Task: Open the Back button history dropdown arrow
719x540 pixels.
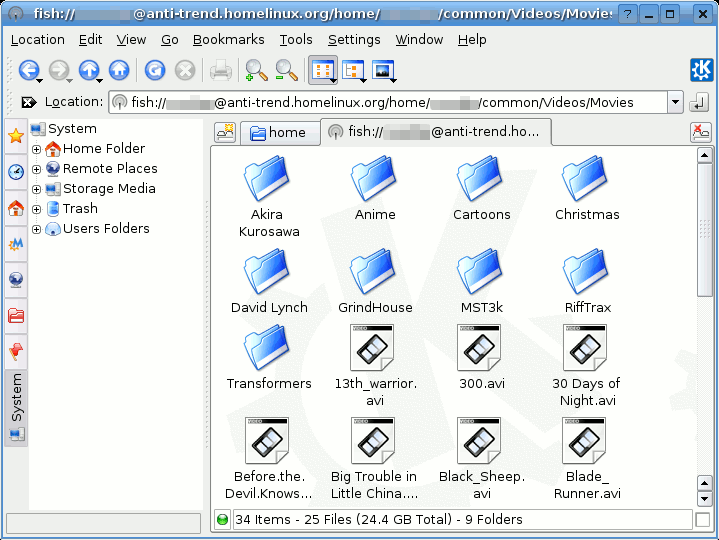Action: (39, 81)
